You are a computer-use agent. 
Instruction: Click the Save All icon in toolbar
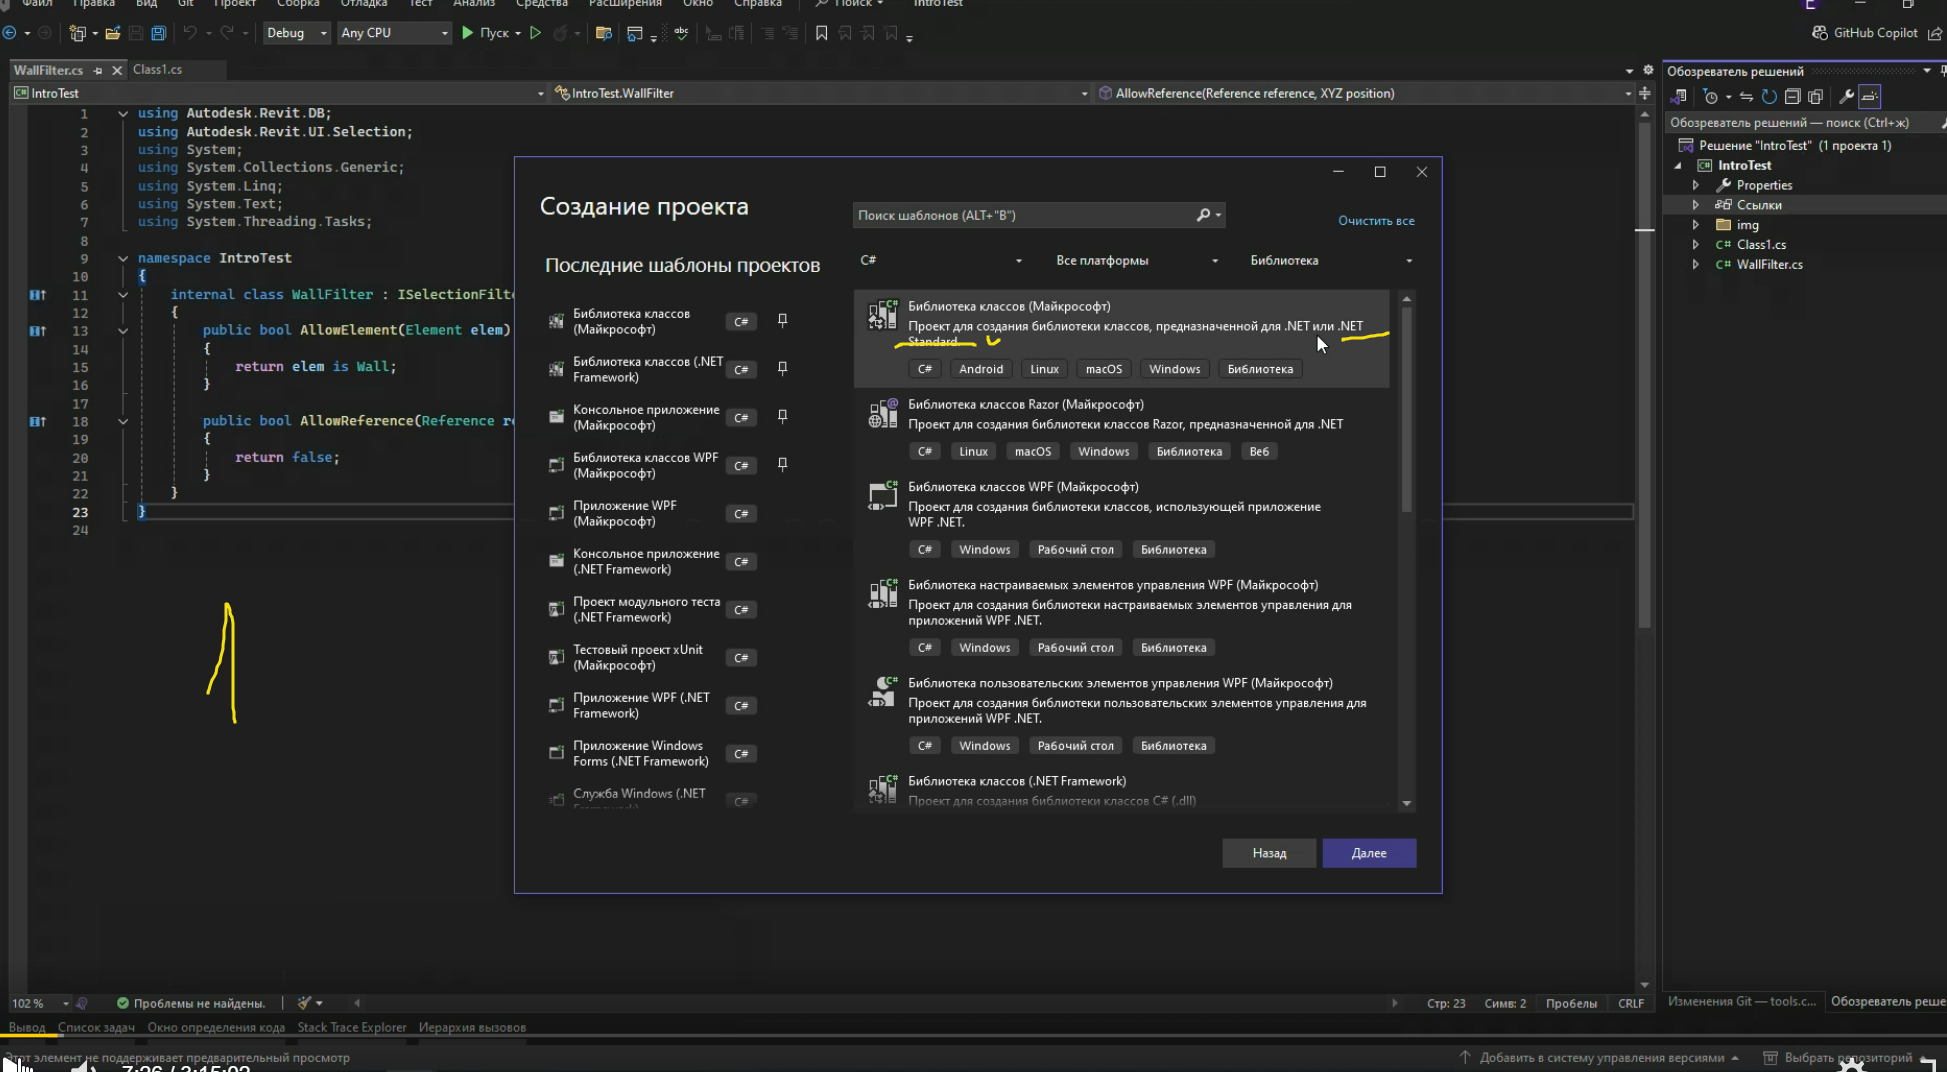pyautogui.click(x=158, y=33)
